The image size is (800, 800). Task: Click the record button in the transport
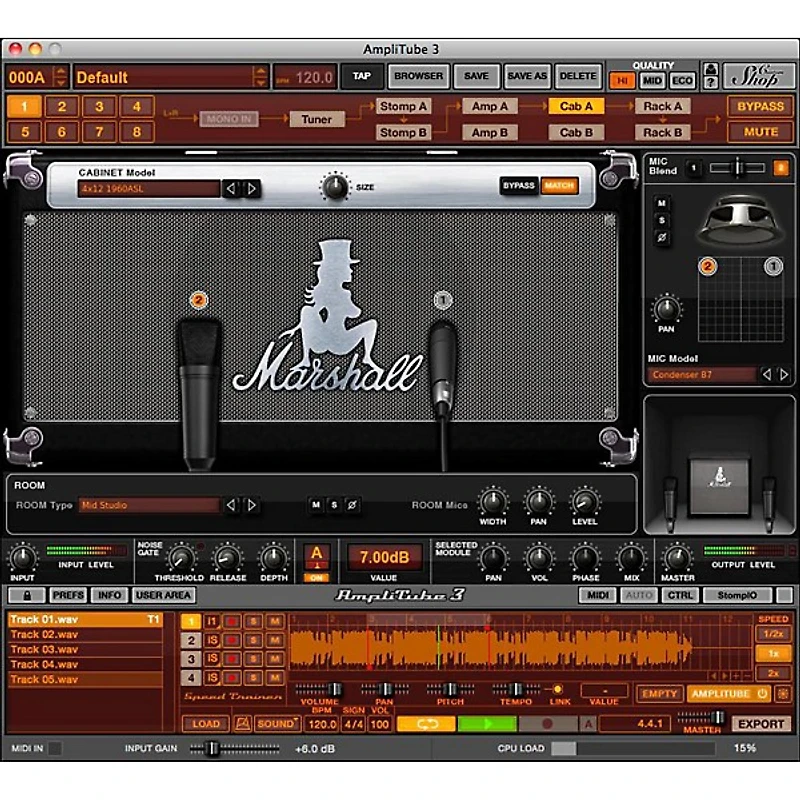click(547, 723)
